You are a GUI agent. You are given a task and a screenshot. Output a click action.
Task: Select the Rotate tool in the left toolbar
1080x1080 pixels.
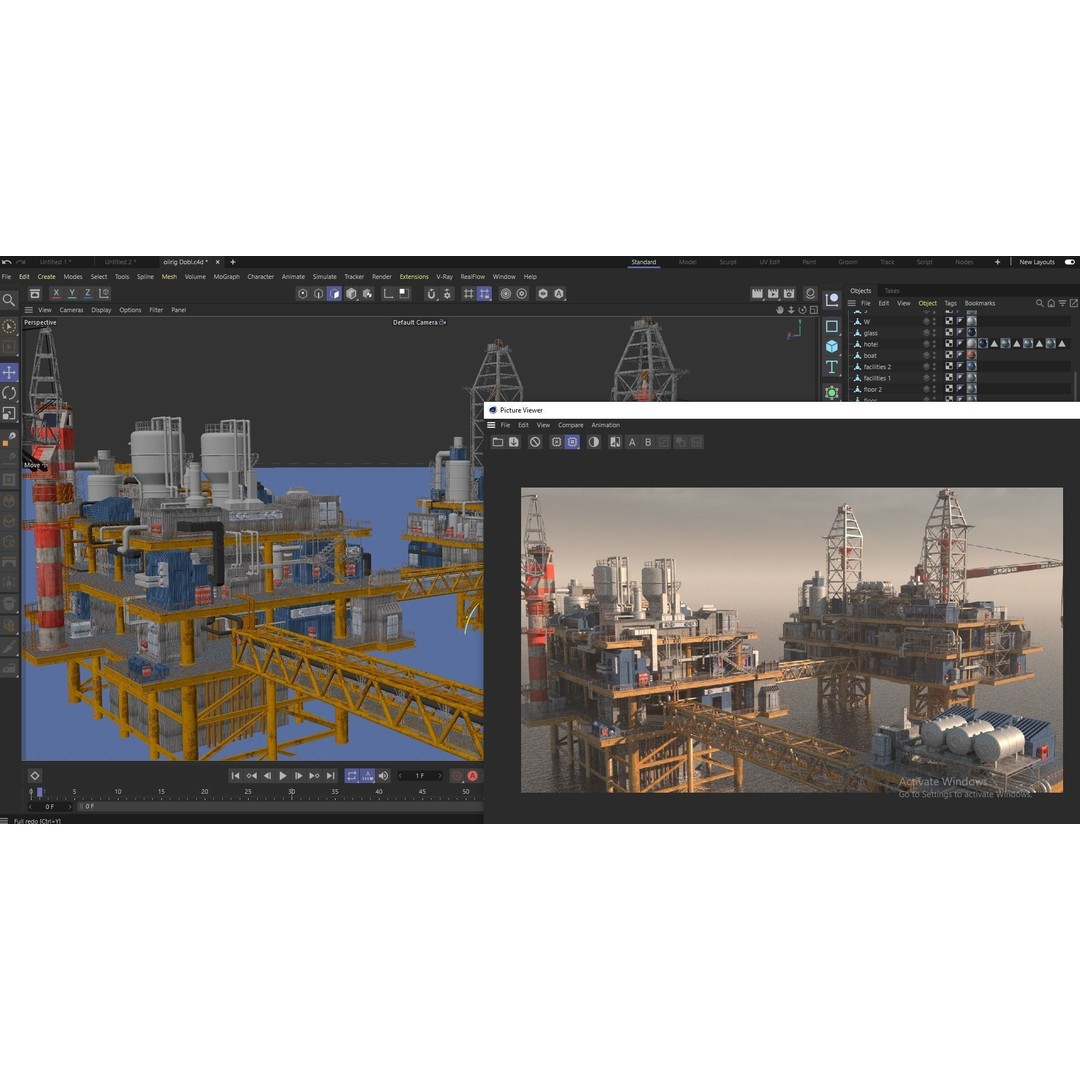pos(7,393)
